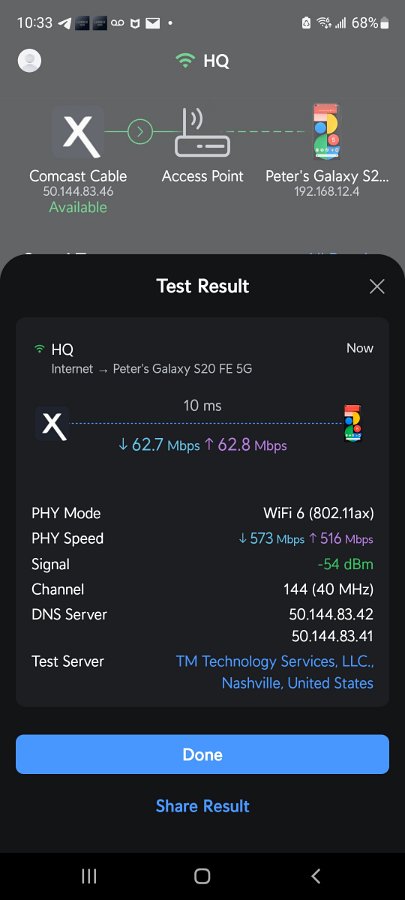Image resolution: width=405 pixels, height=900 pixels.
Task: Tap Peter's Galaxy phone icon at top
Action: point(326,132)
